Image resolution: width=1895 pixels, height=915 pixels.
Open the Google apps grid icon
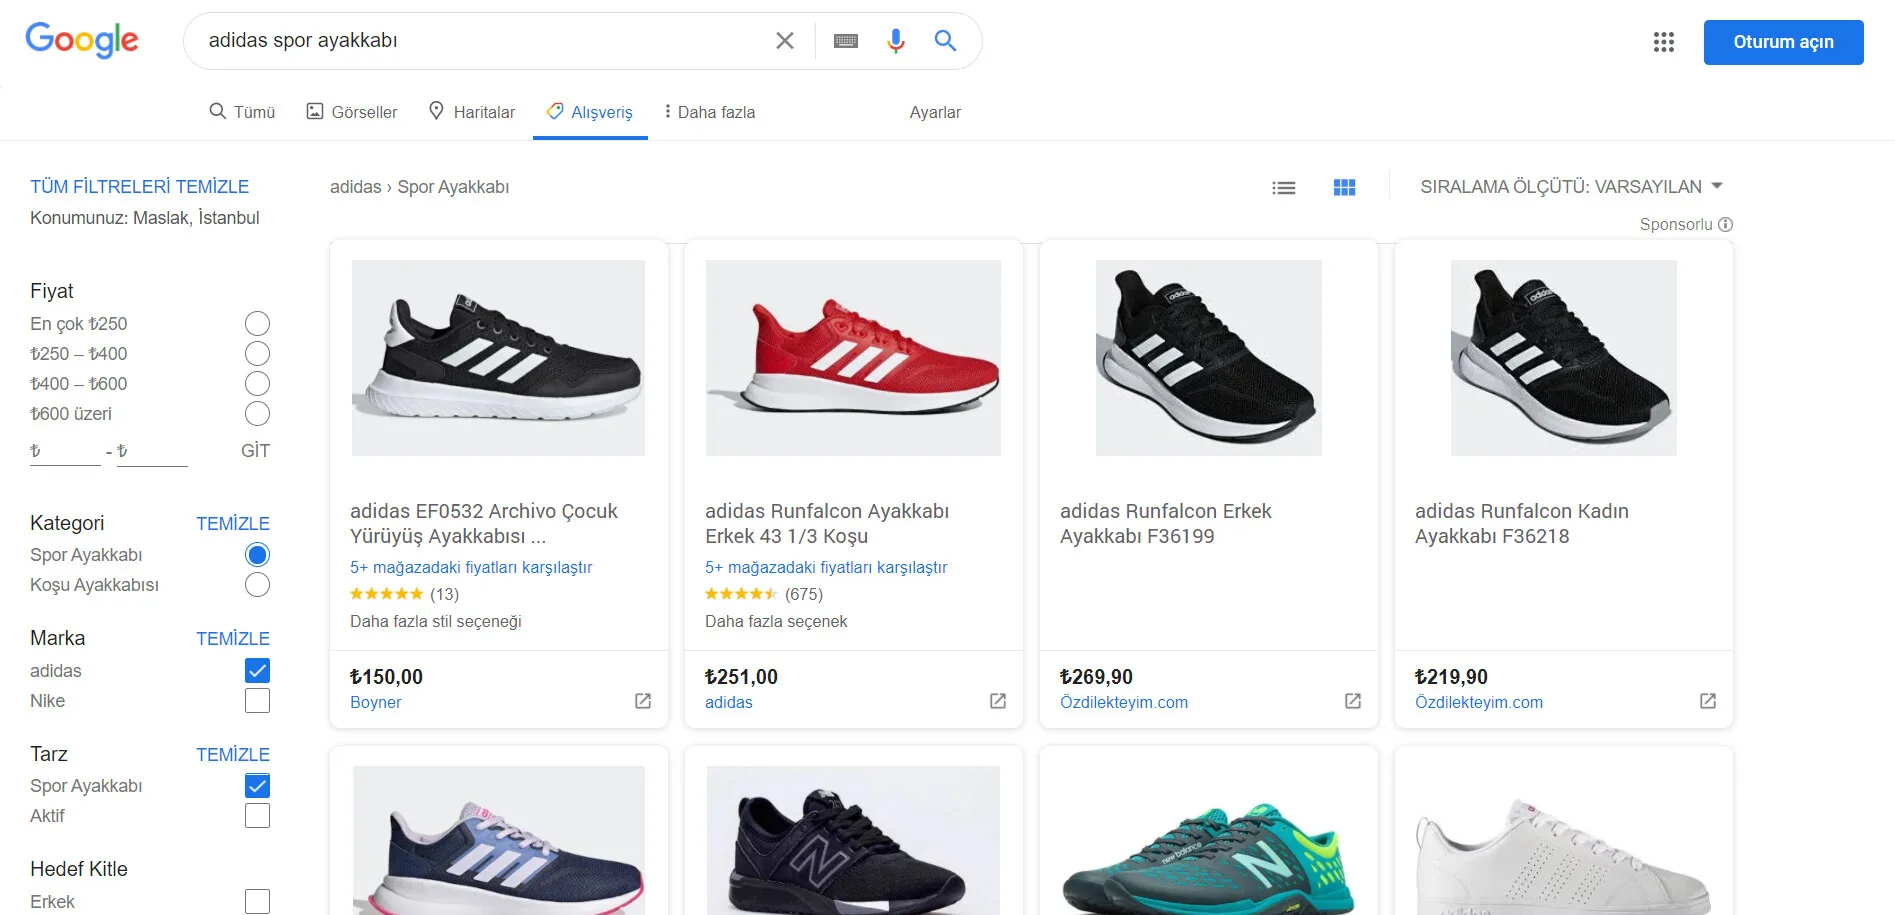pyautogui.click(x=1664, y=42)
